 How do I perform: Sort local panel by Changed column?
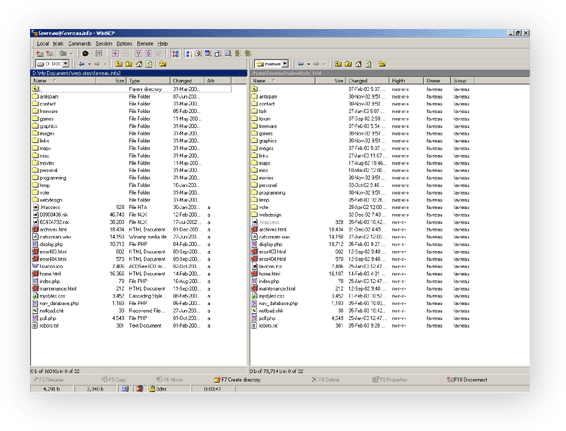pos(187,80)
